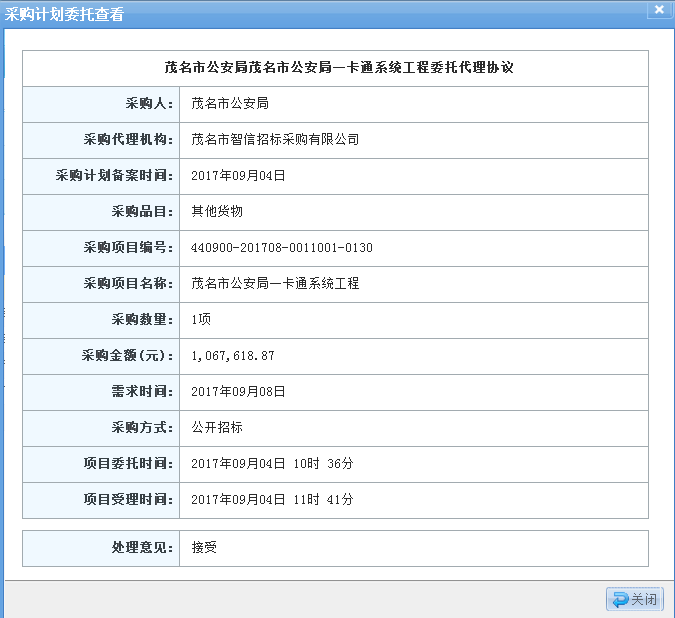This screenshot has width=675, height=618.
Task: Click project name 茂名市公安局一卡通系统工程 in 采购项目名称 row
Action: (275, 283)
